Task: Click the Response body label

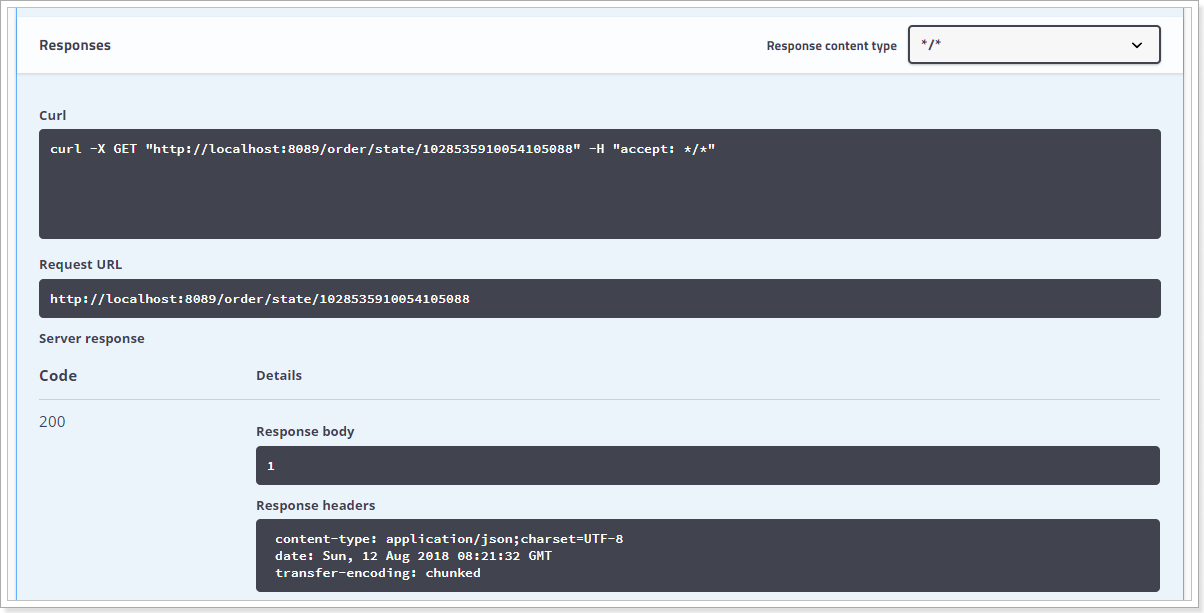Action: [x=305, y=432]
